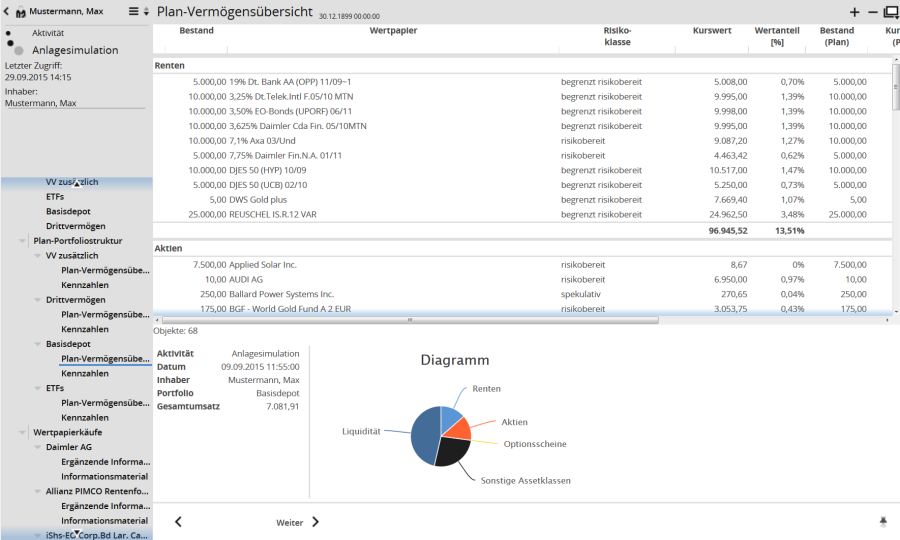The width and height of the screenshot is (900, 540).
Task: Open the hamburger menu in the header
Action: 134,11
